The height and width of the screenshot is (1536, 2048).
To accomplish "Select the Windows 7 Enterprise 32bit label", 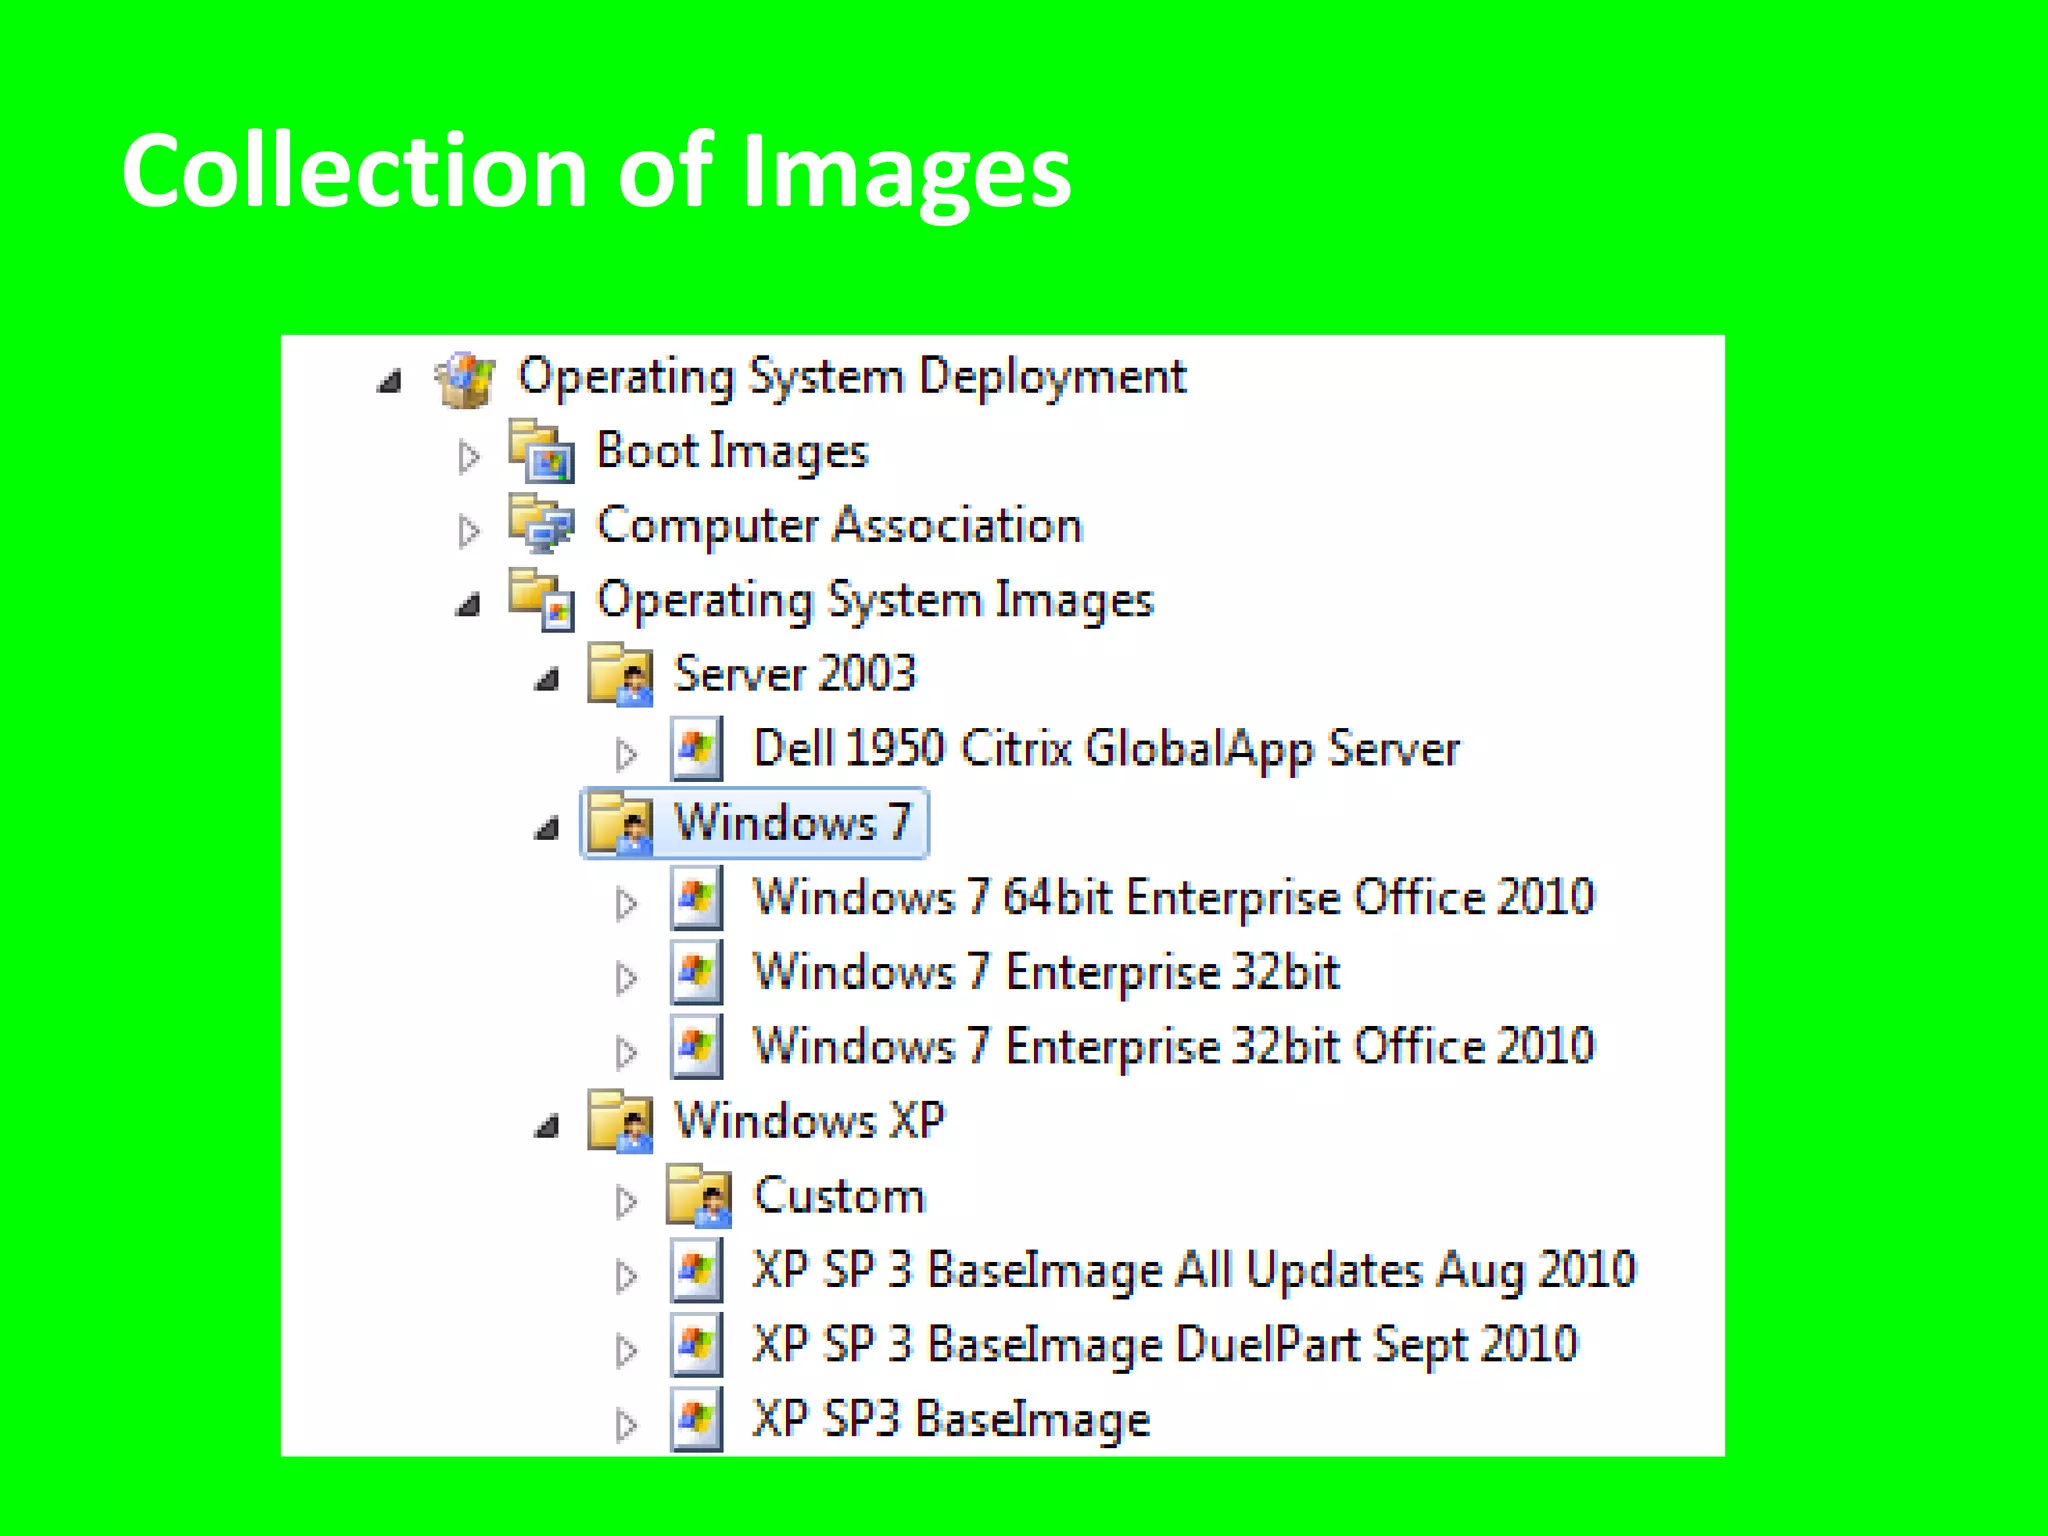I will point(1046,972).
